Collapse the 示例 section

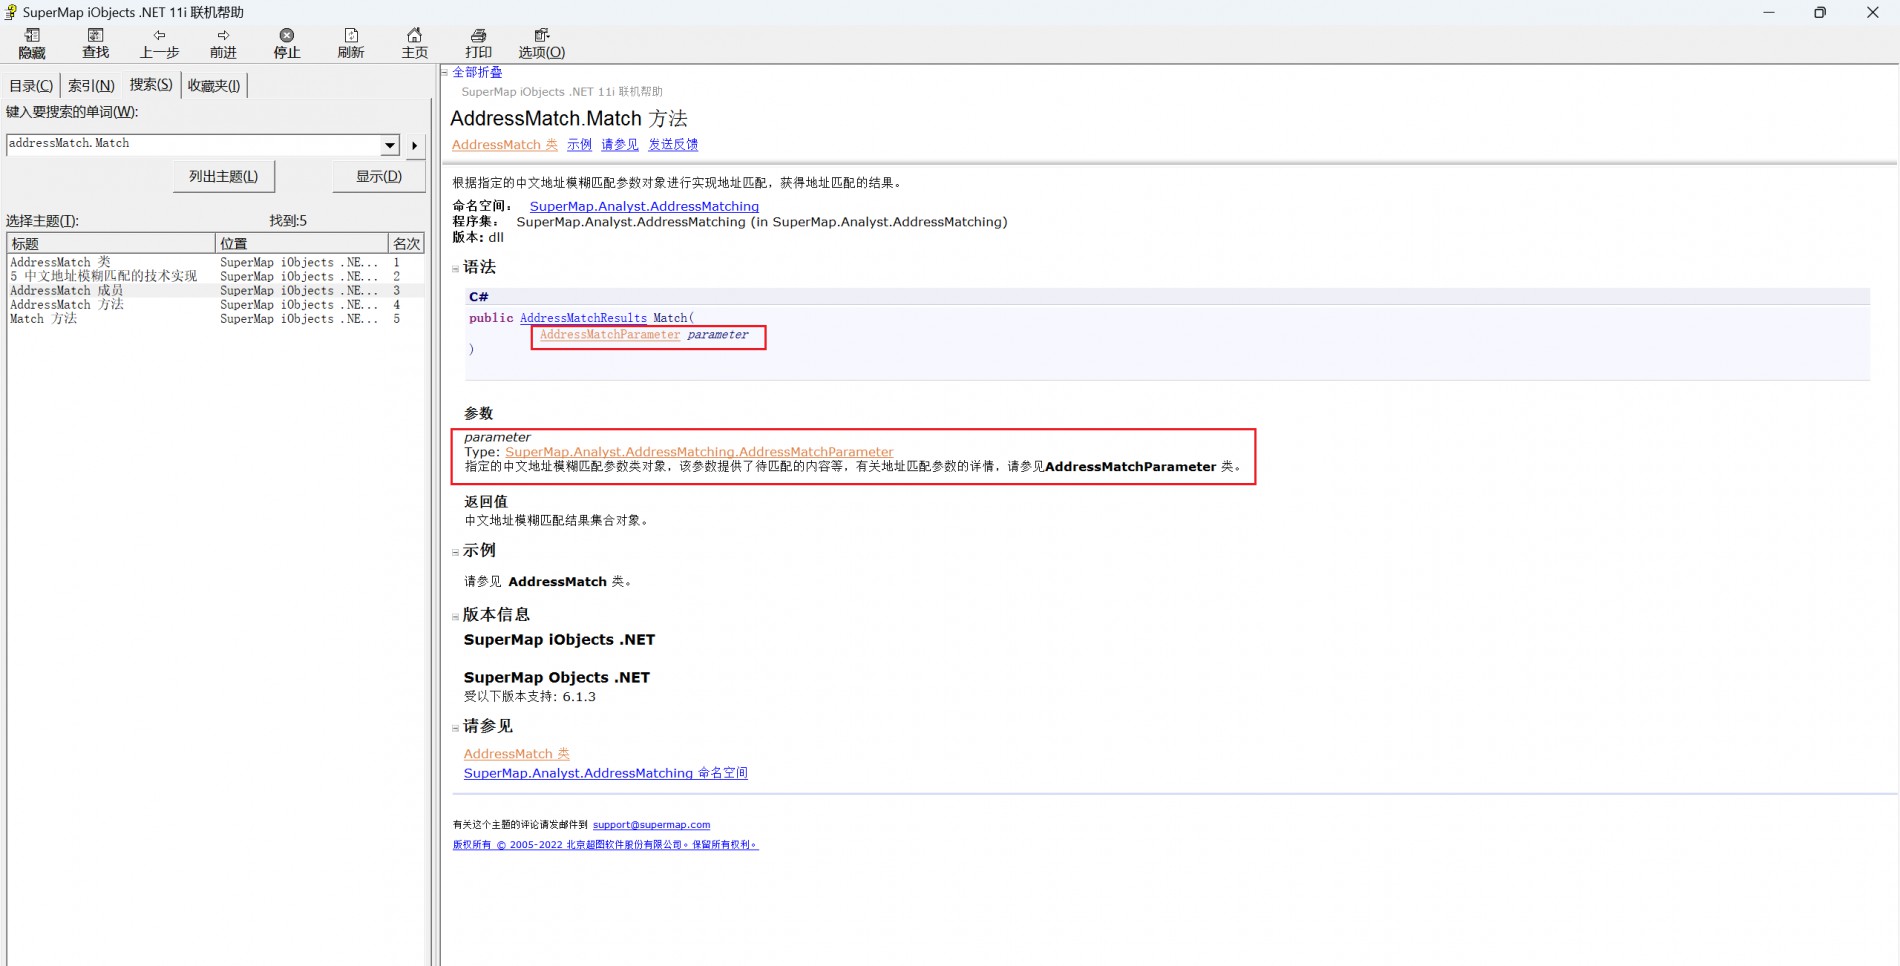(x=455, y=552)
